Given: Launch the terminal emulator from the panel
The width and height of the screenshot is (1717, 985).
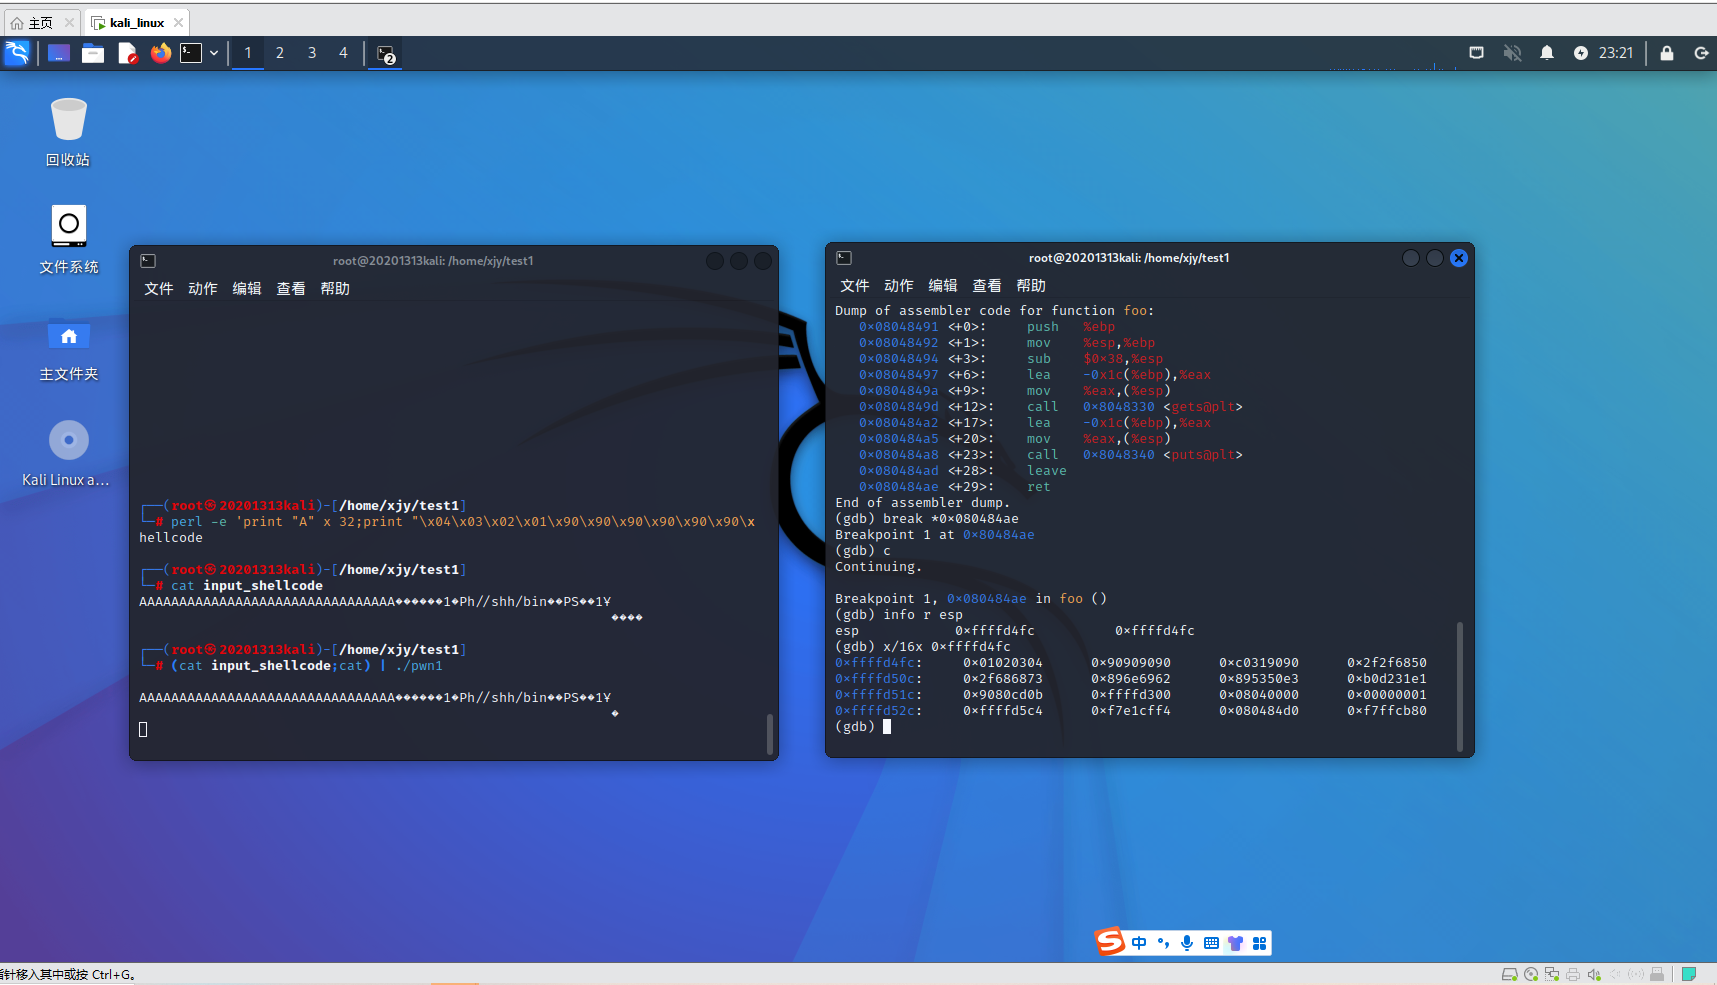Looking at the screenshot, I should click(x=191, y=53).
